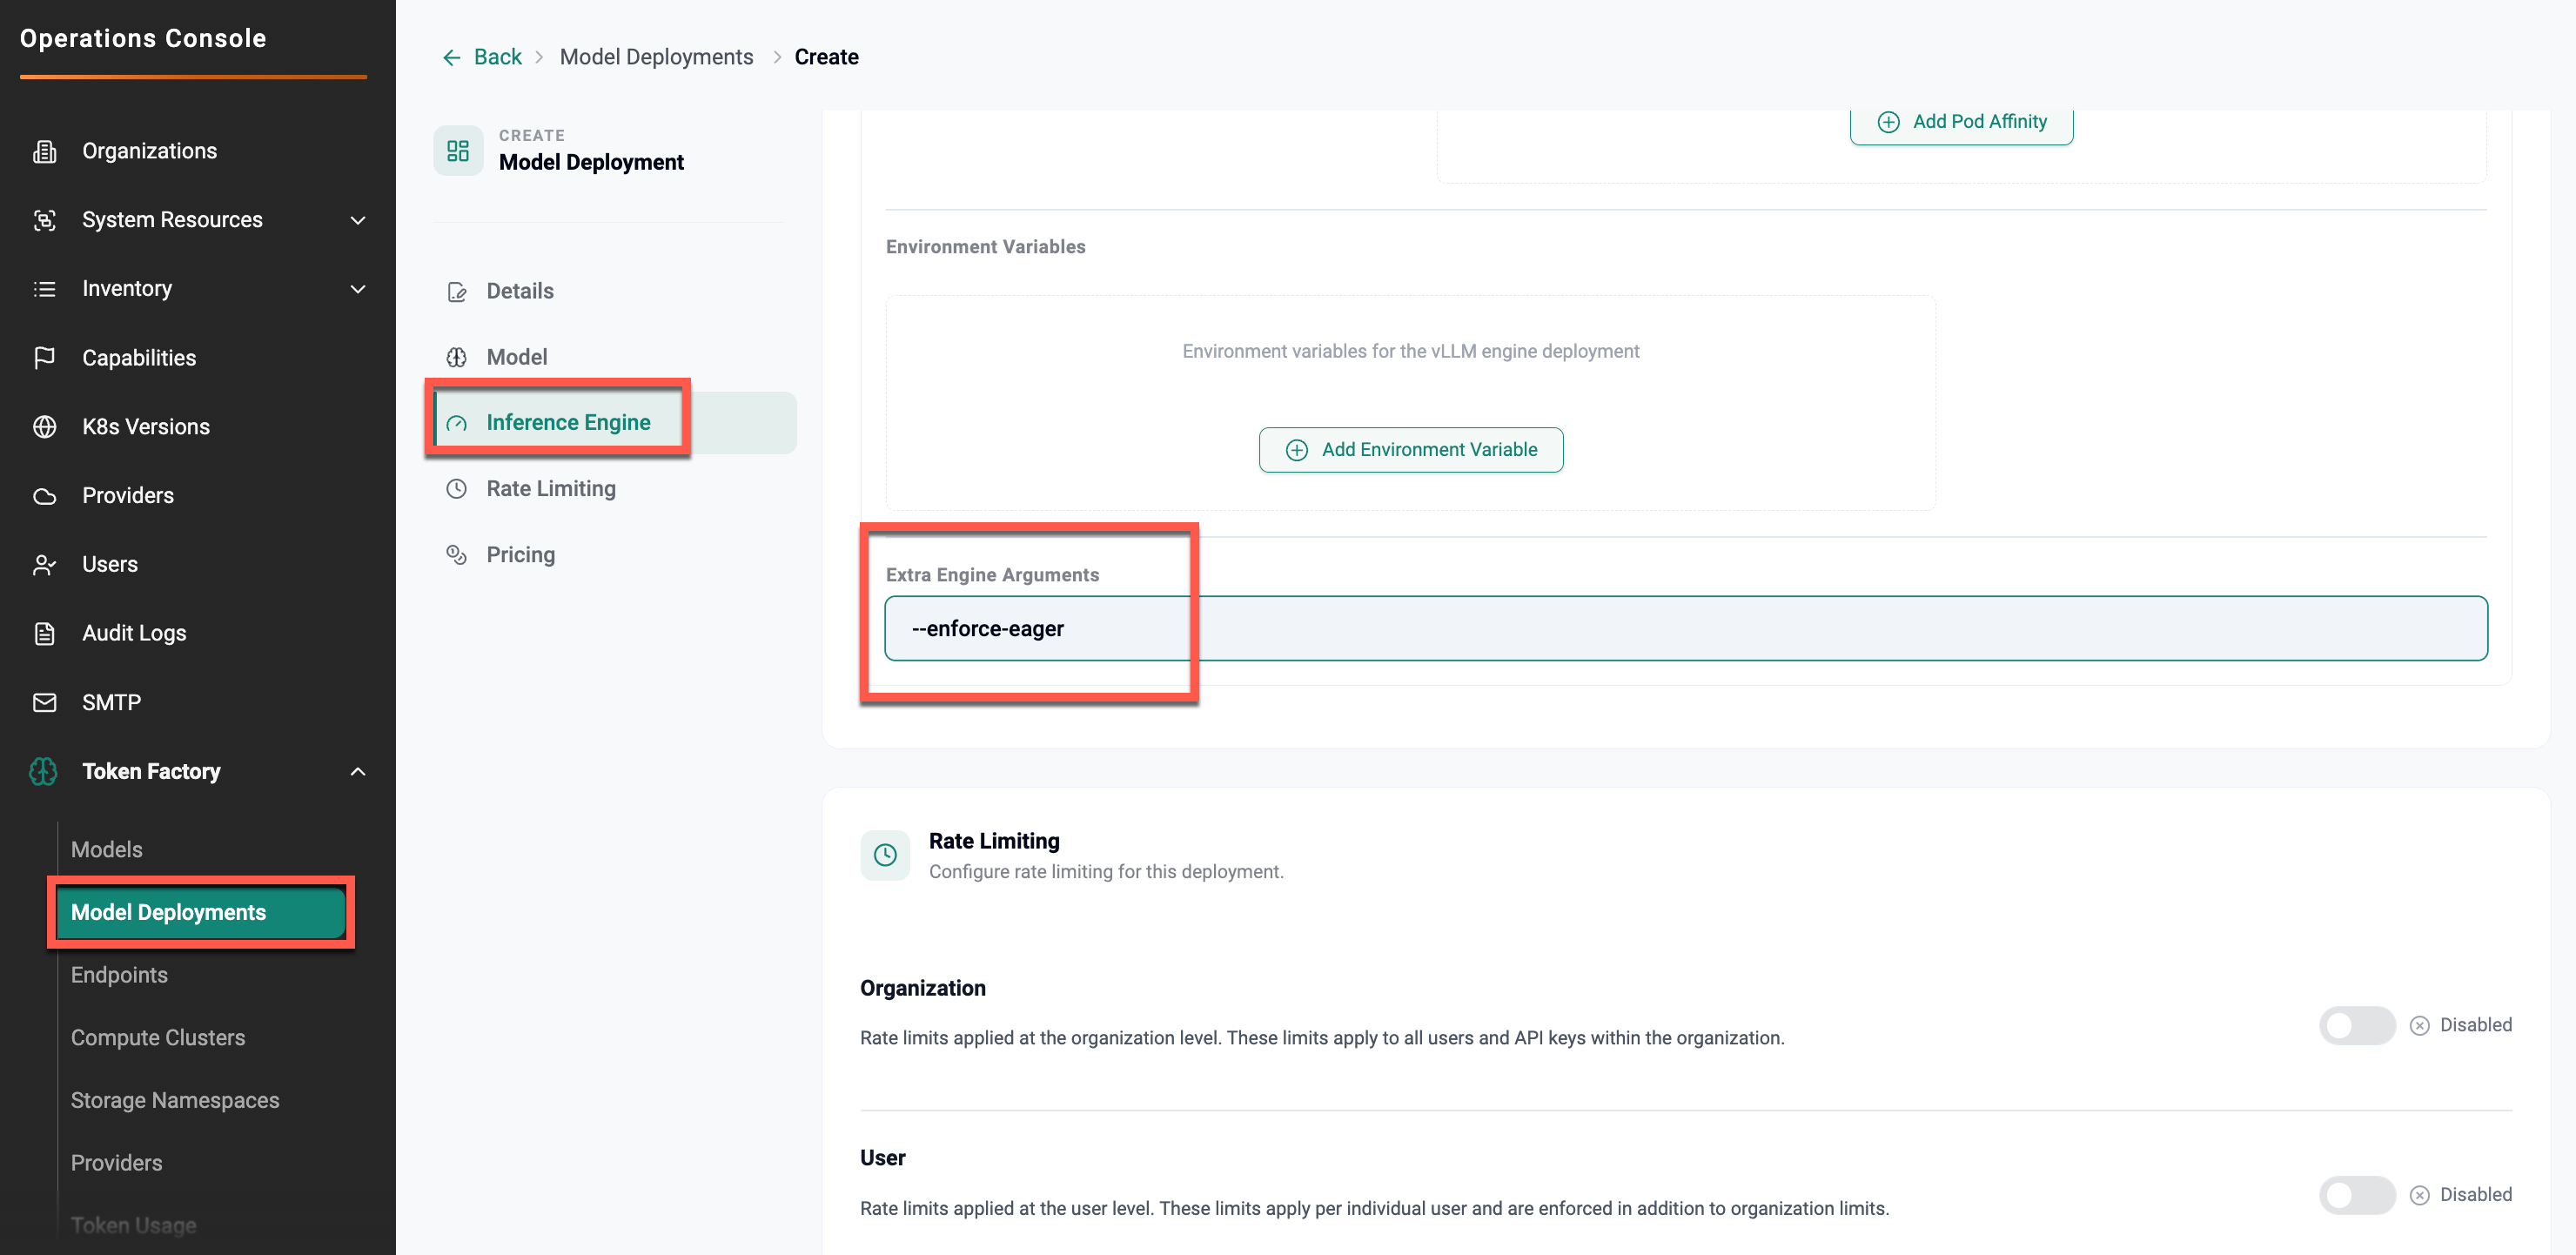
Task: Expand System Resources menu chevron
Action: click(x=358, y=220)
